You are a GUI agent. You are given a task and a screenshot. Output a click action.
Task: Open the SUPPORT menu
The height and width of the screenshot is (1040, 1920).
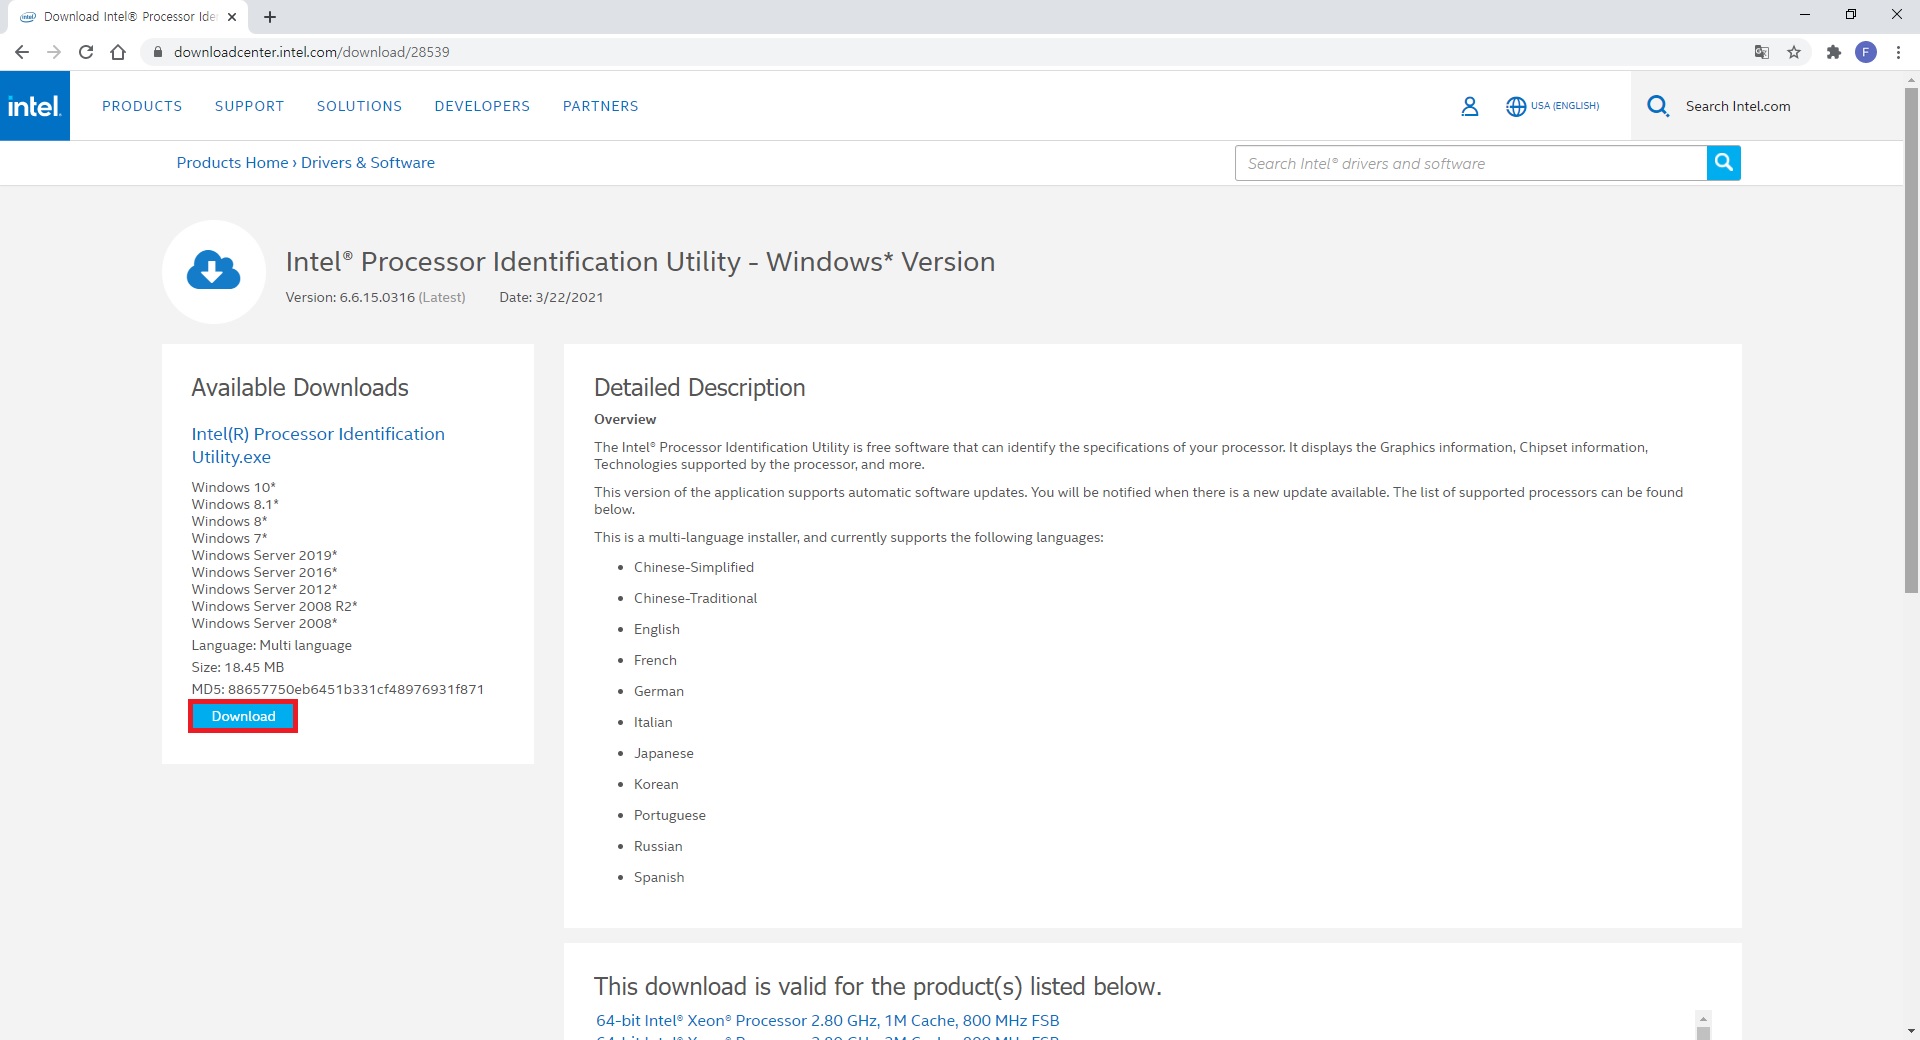[249, 106]
